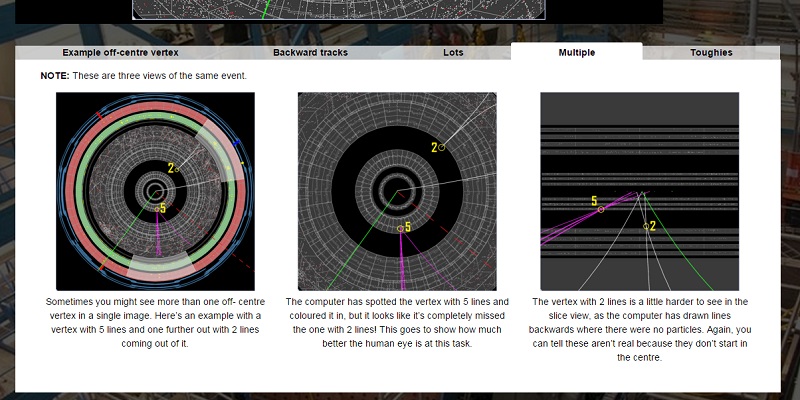Select the "Lots" tab

[x=453, y=53]
